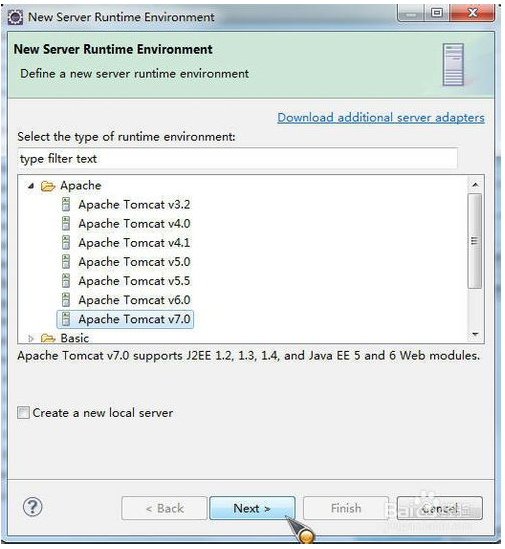Click the Cancel button

coord(440,508)
